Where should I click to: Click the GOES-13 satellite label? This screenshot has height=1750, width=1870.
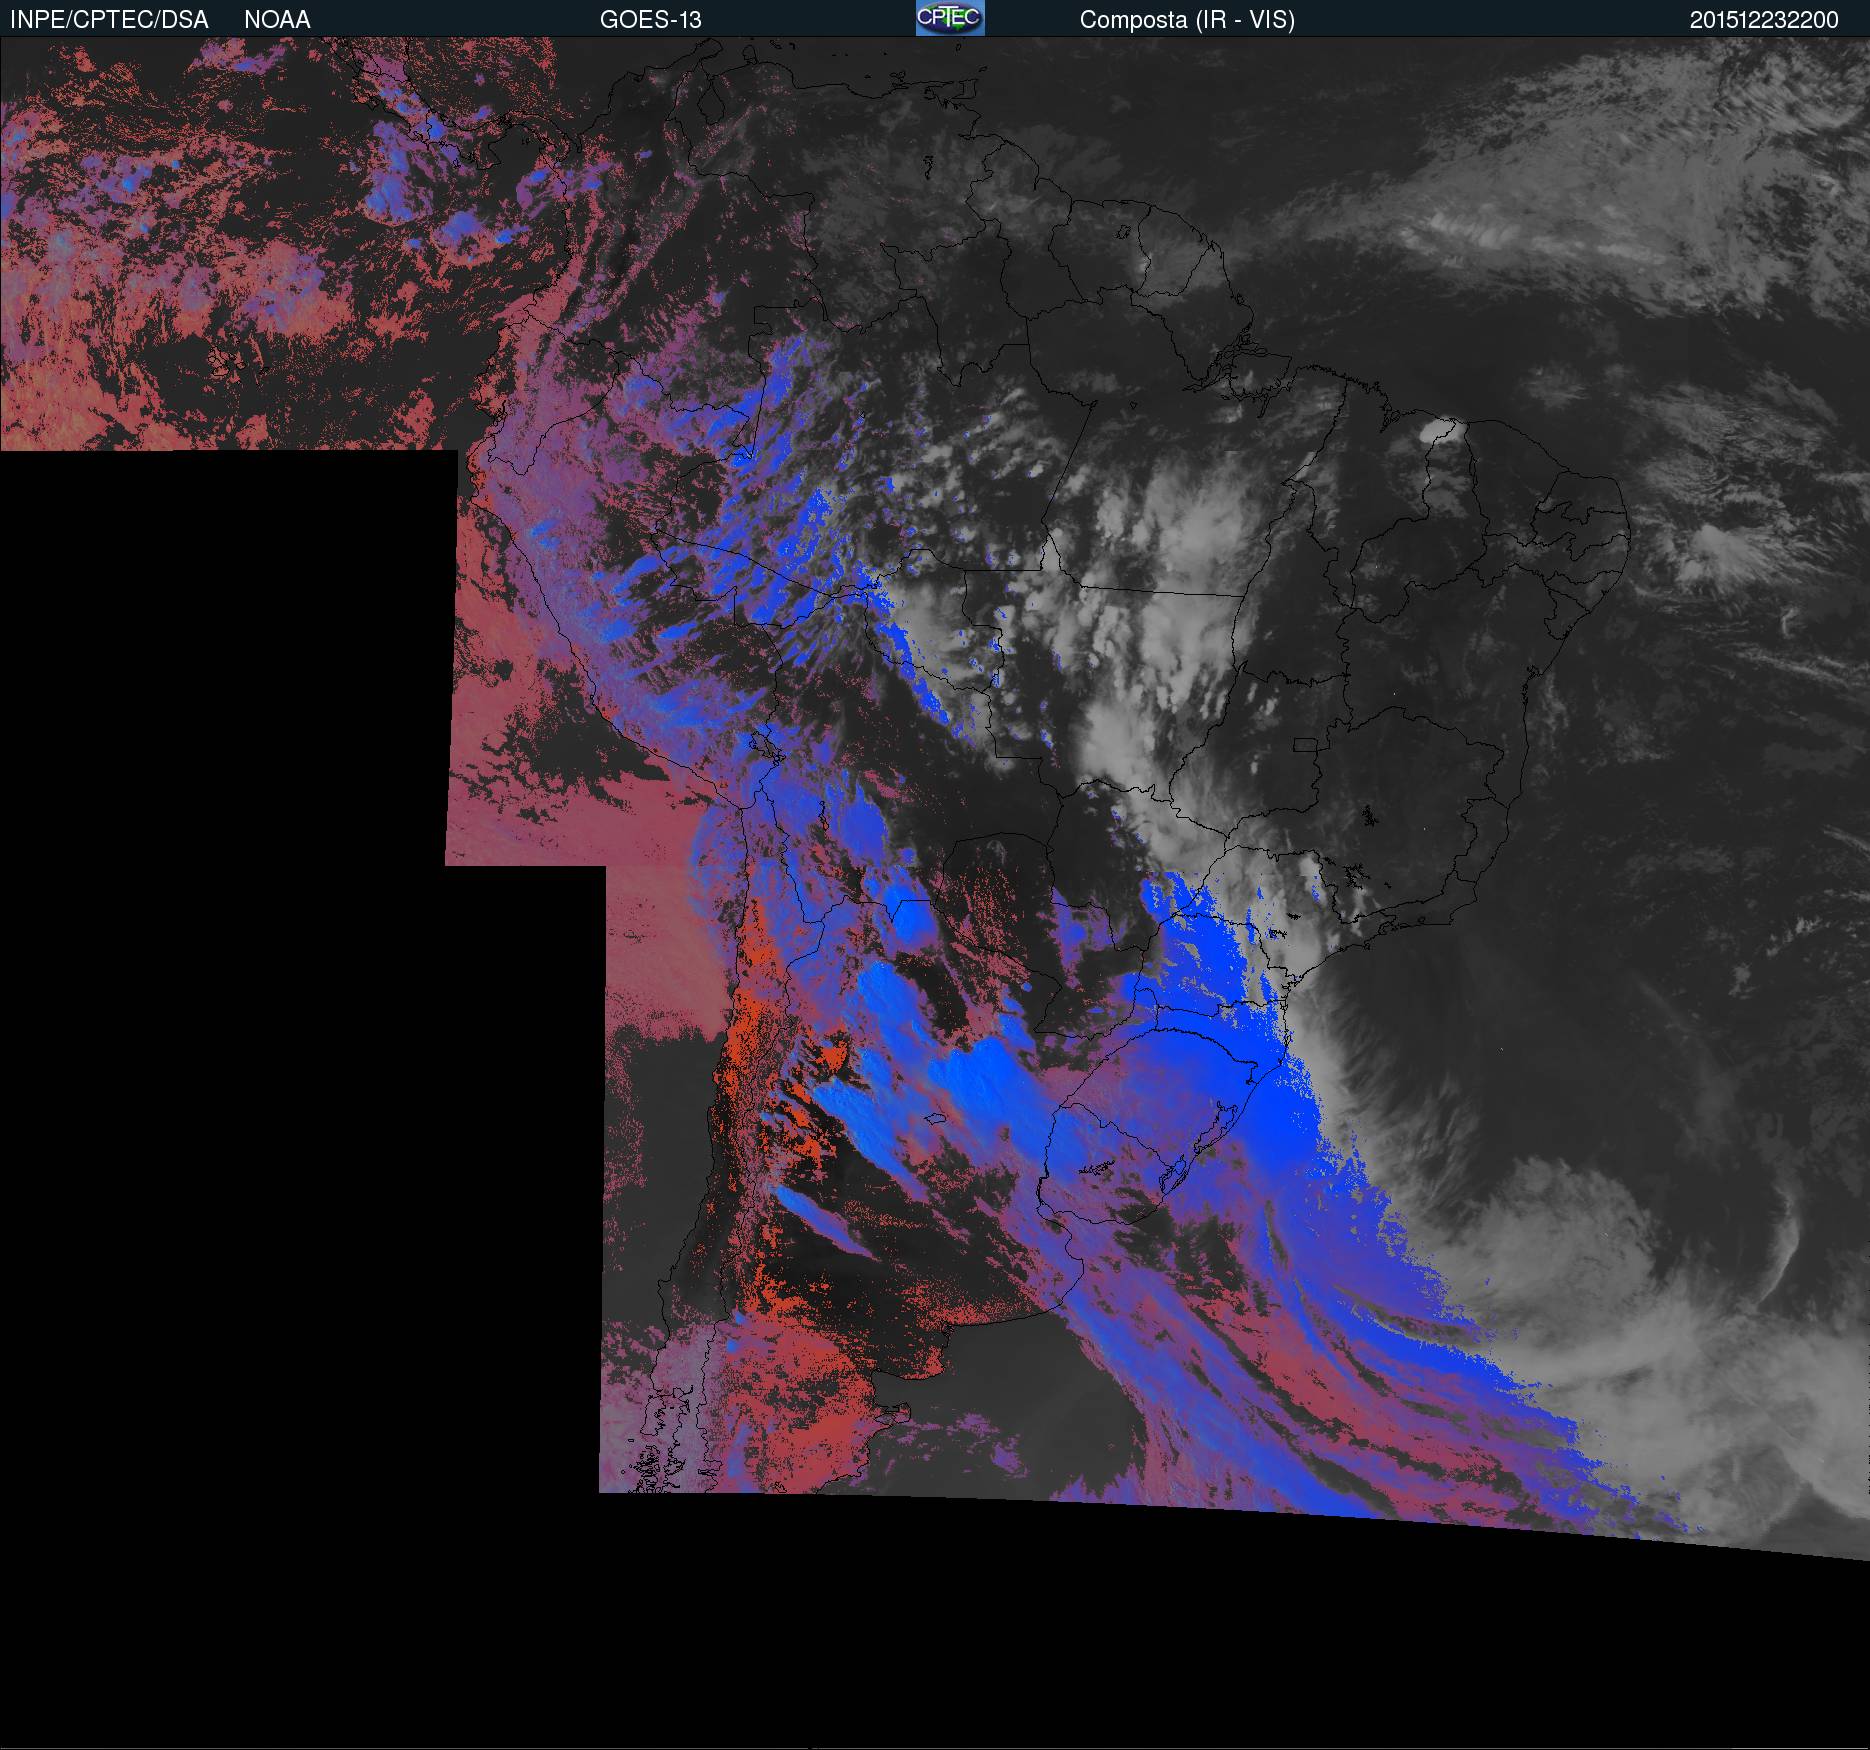(651, 20)
